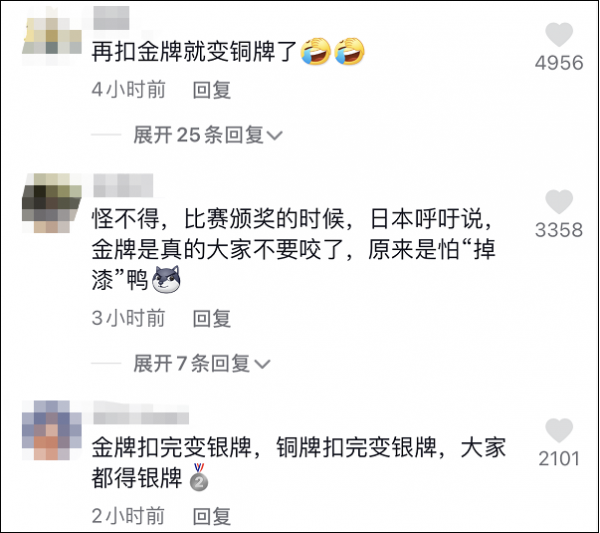Reply to the 2小时前 comment
This screenshot has width=600, height=533.
tap(212, 517)
